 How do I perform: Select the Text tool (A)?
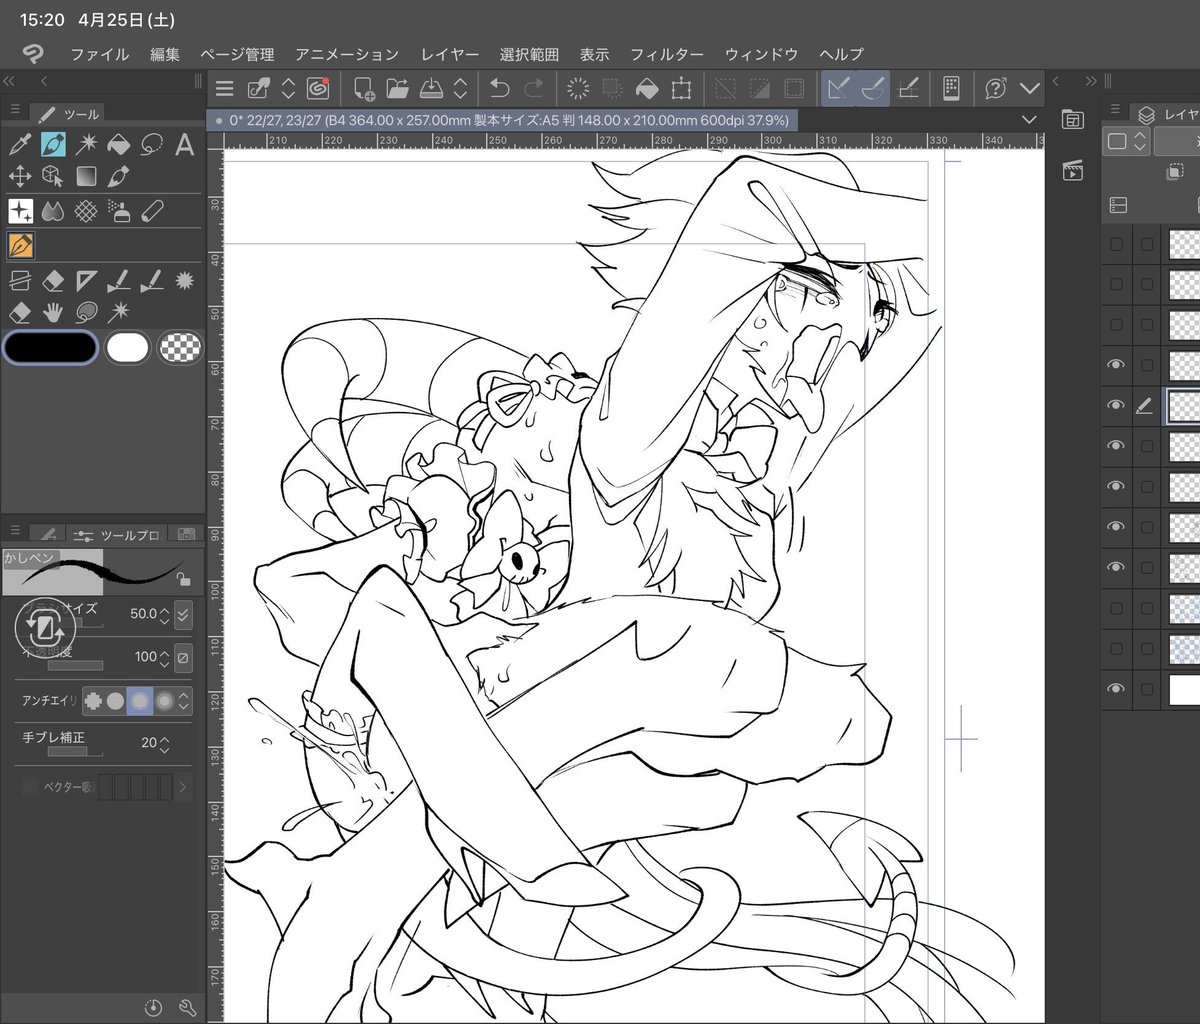click(184, 145)
